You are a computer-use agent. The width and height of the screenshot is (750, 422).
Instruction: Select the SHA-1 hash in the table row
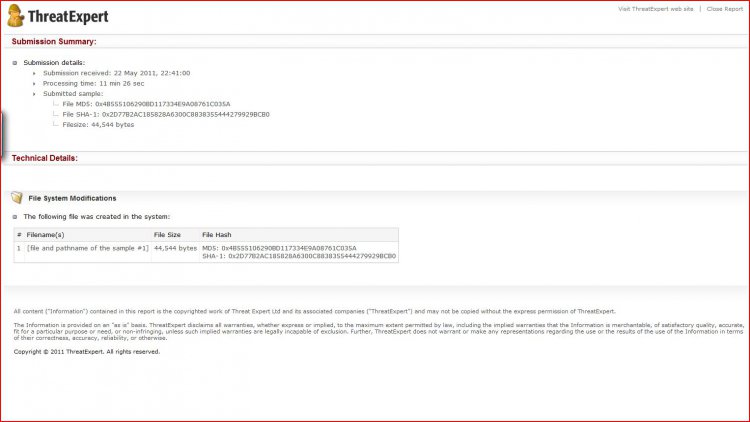pyautogui.click(x=299, y=256)
